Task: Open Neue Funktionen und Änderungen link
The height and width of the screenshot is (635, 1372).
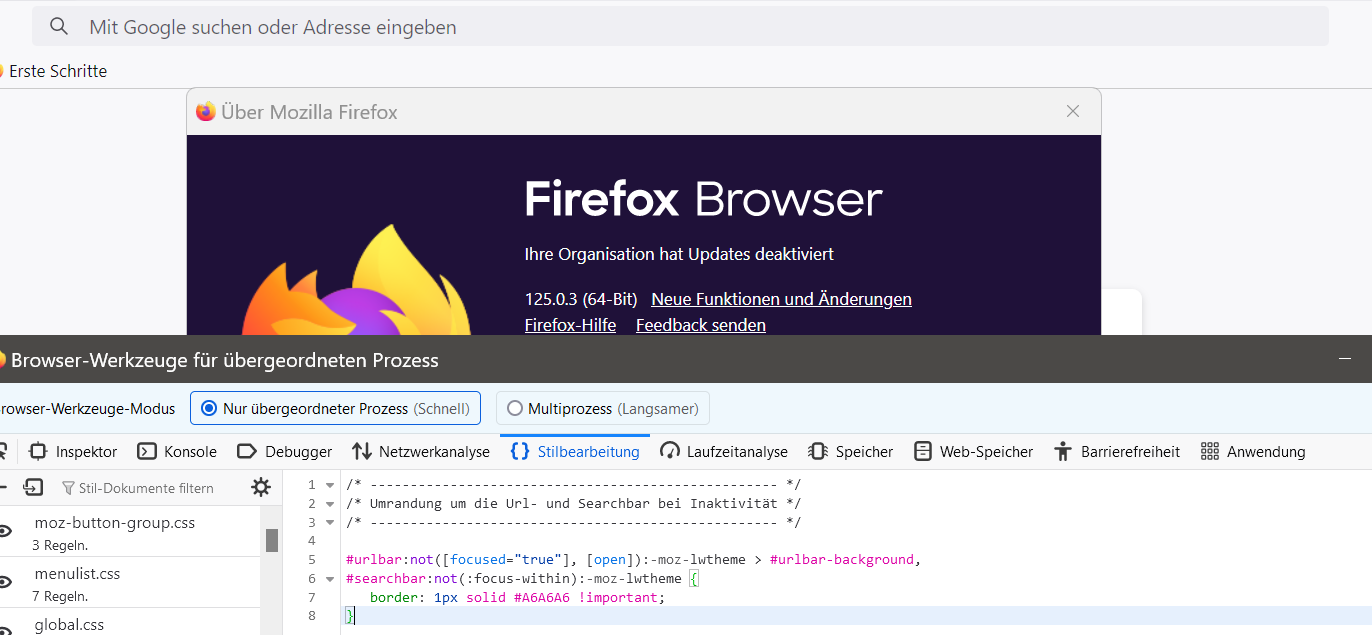Action: pyautogui.click(x=781, y=299)
